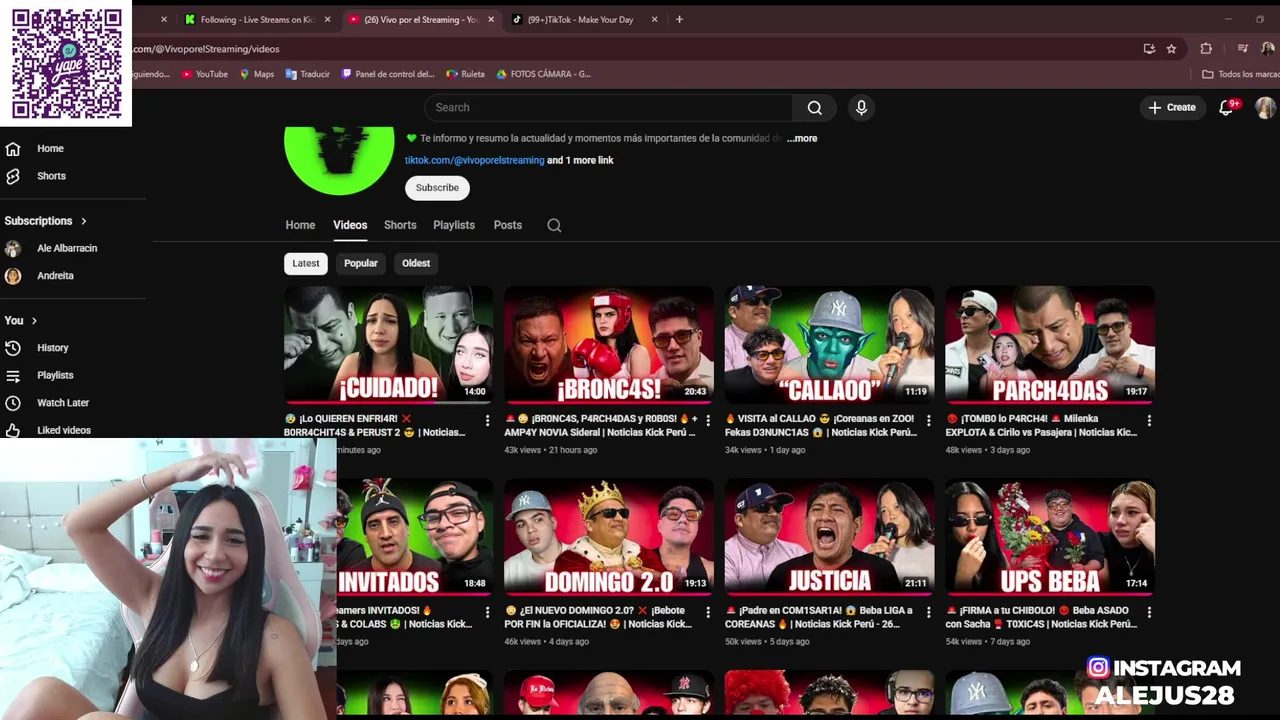Open the ¡BRONC4S! video thumbnail
Image resolution: width=1280 pixels, height=720 pixels.
[x=609, y=345]
